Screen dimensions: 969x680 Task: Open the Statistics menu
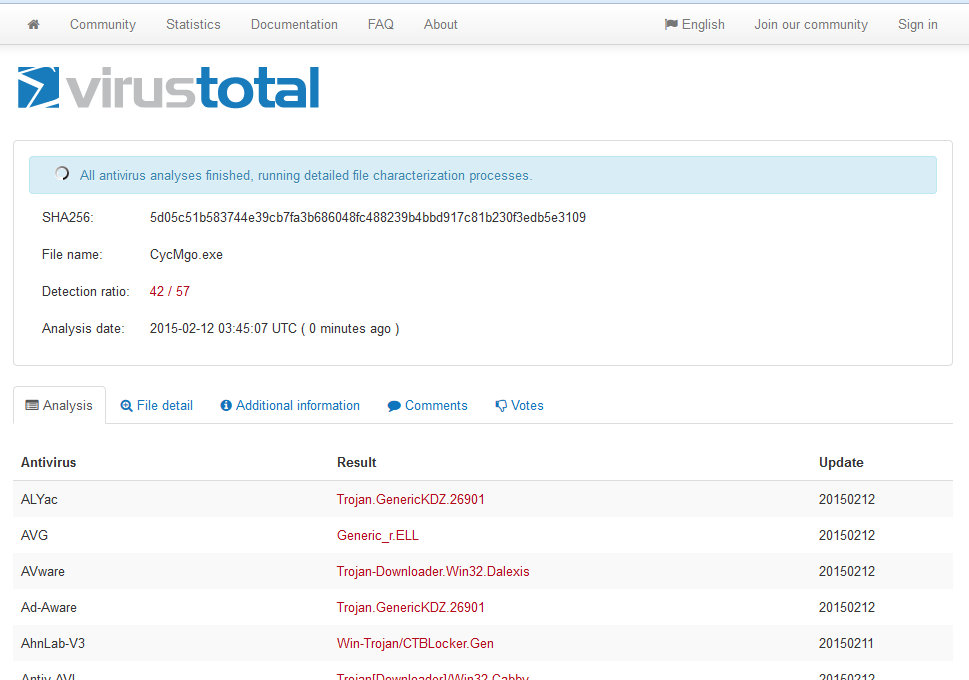[193, 25]
